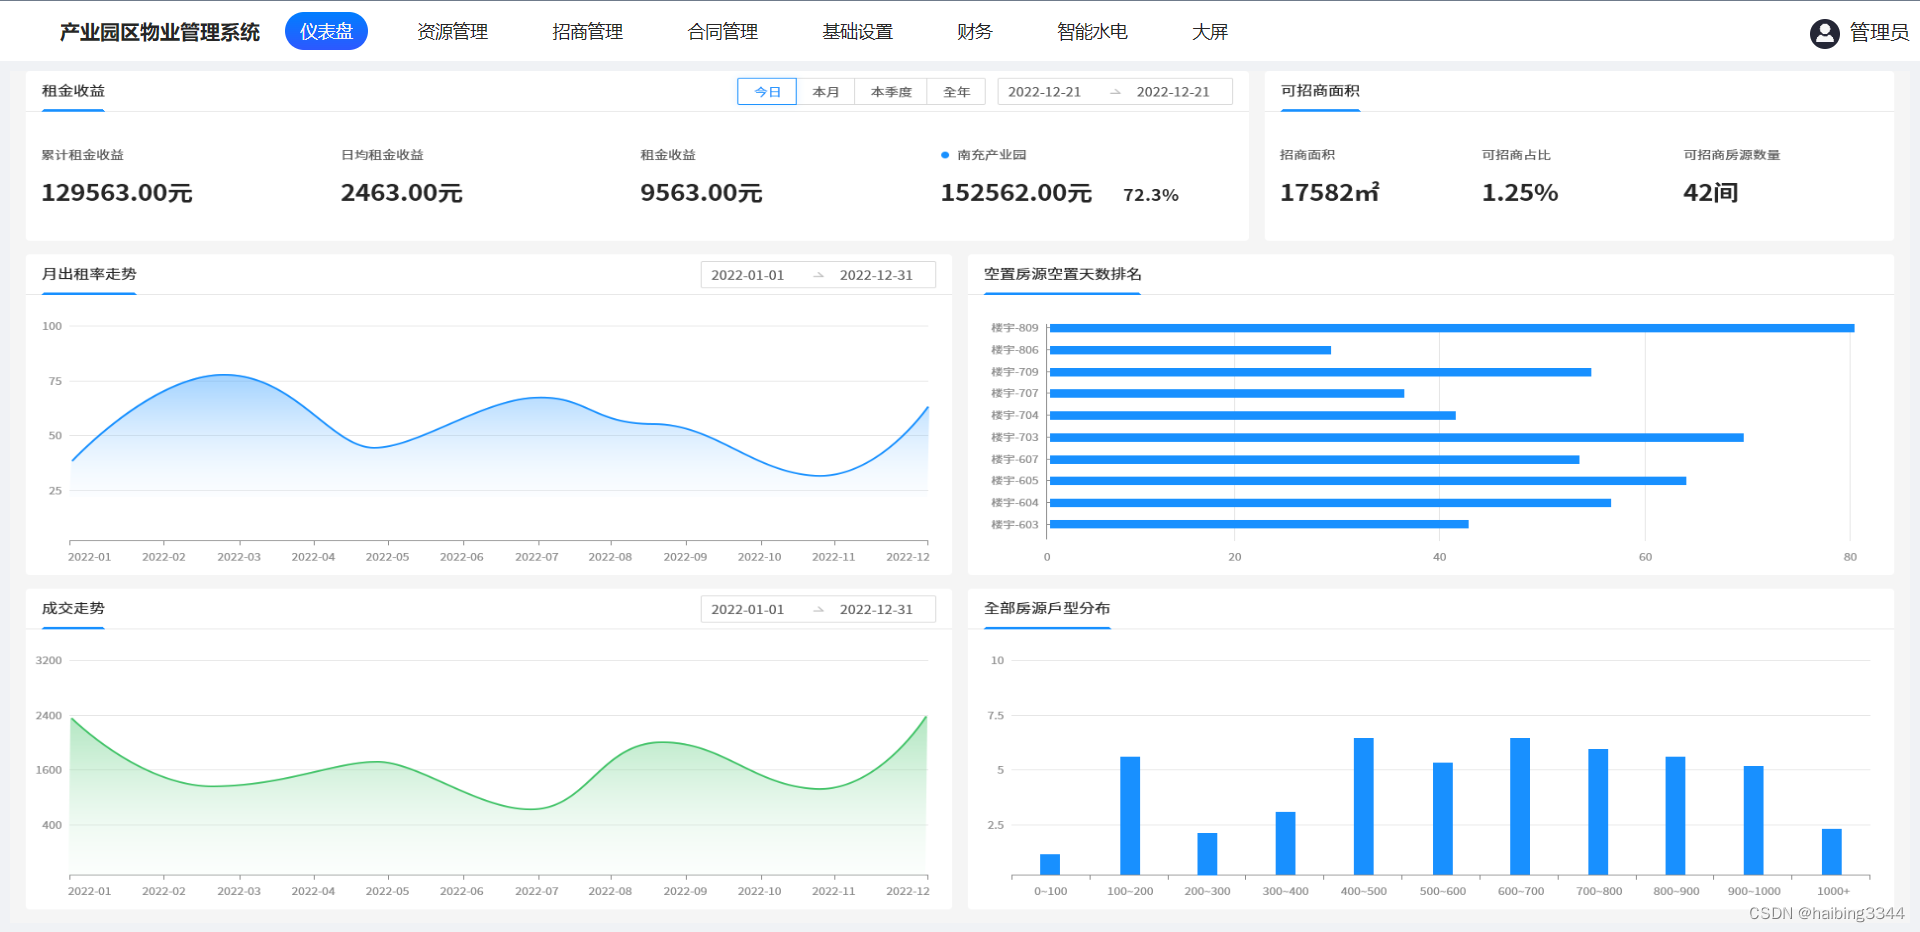Screen dimensions: 1920x932
Task: Click the 楼宇-604 row label
Action: tap(1014, 503)
